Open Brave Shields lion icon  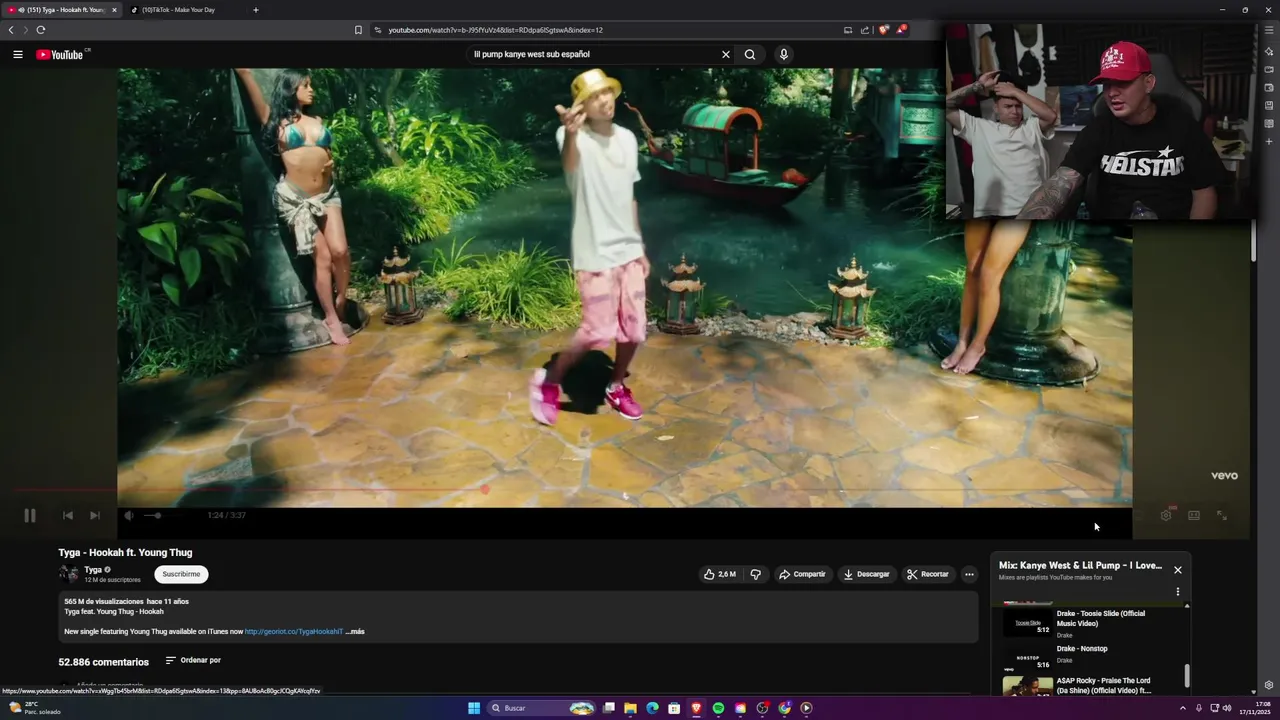click(883, 30)
